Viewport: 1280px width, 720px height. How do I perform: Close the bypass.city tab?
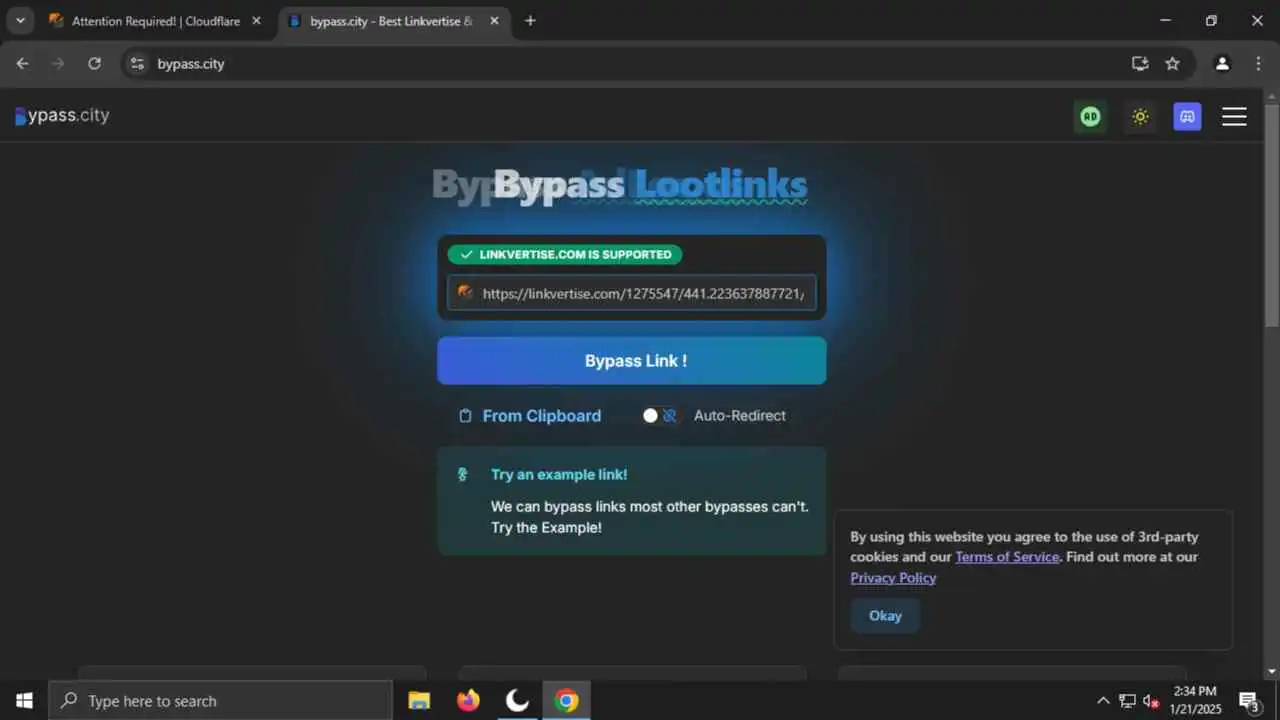tap(494, 20)
